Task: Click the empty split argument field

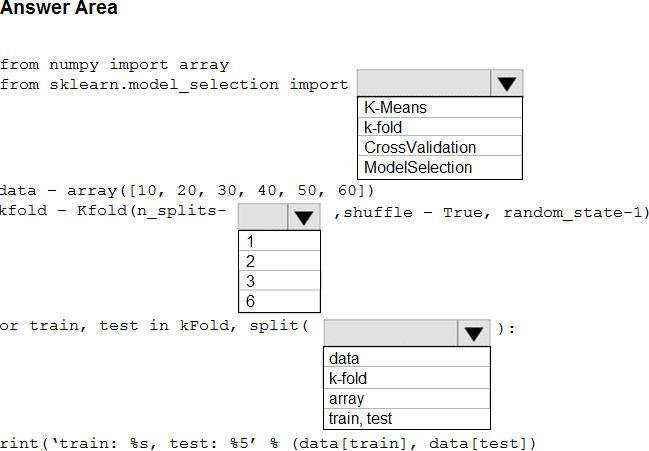Action: [390, 333]
